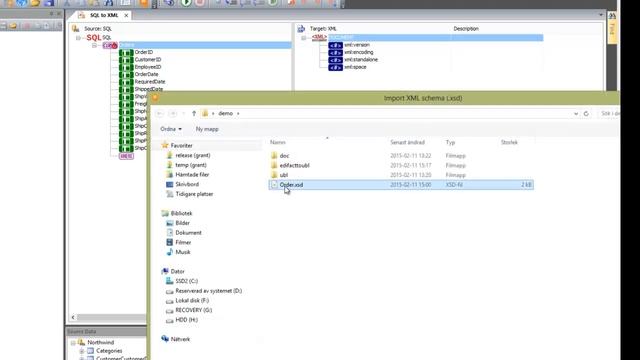
Task: Click the green Run button in the top toolbar
Action: click(x=186, y=3)
